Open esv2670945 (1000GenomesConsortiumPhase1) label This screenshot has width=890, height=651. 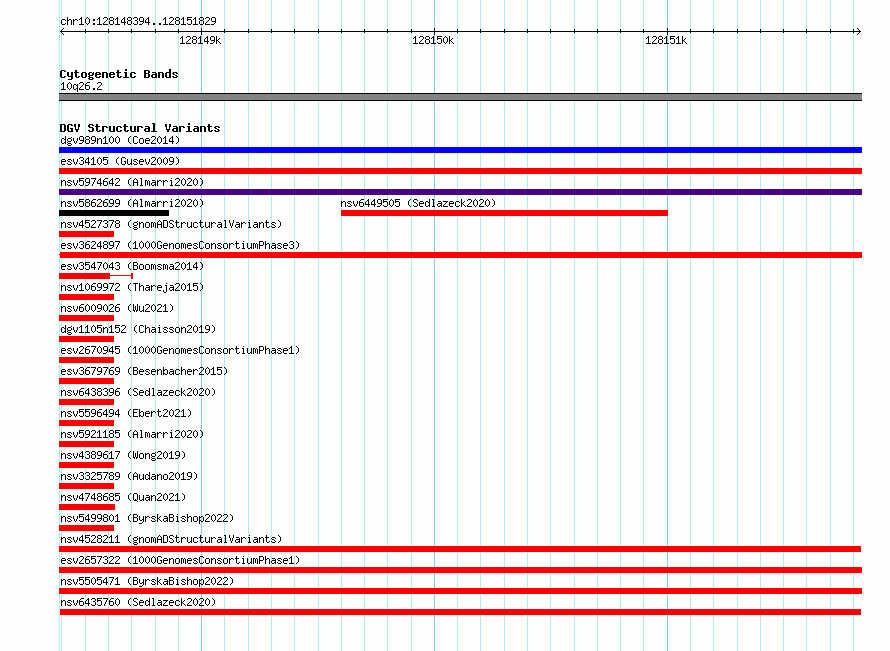180,350
